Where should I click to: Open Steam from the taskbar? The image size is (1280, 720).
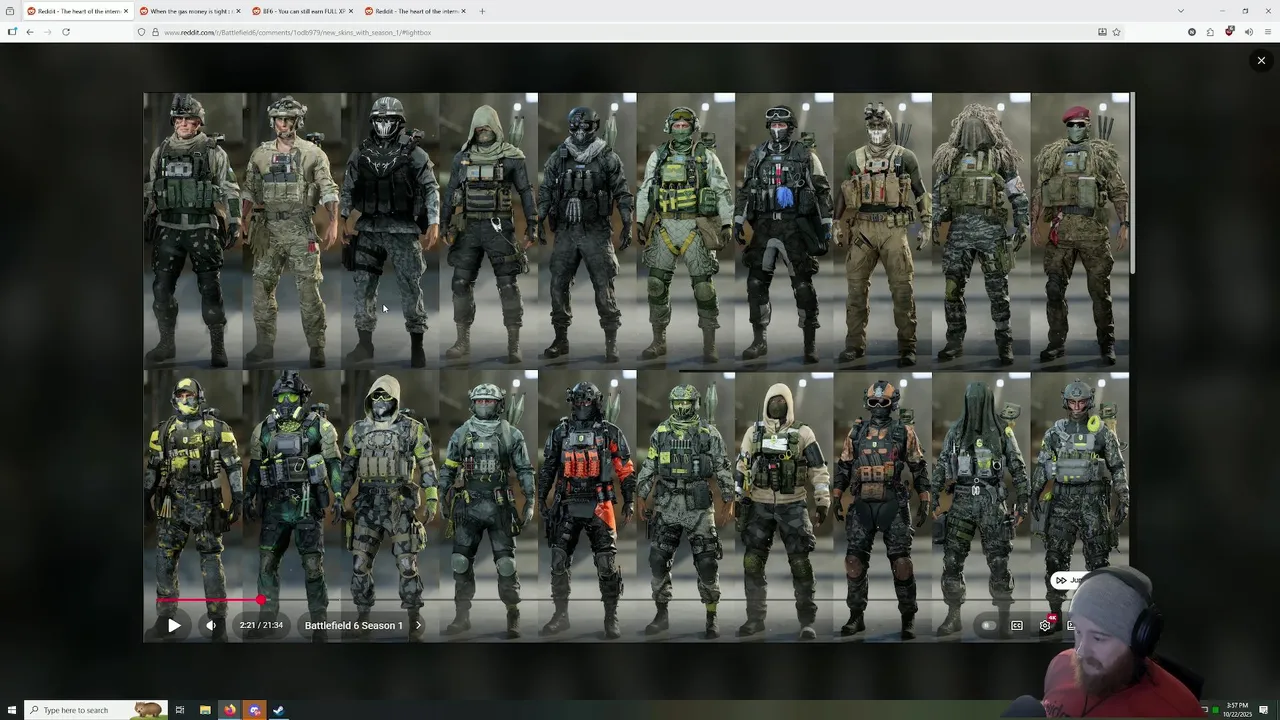pyautogui.click(x=279, y=710)
